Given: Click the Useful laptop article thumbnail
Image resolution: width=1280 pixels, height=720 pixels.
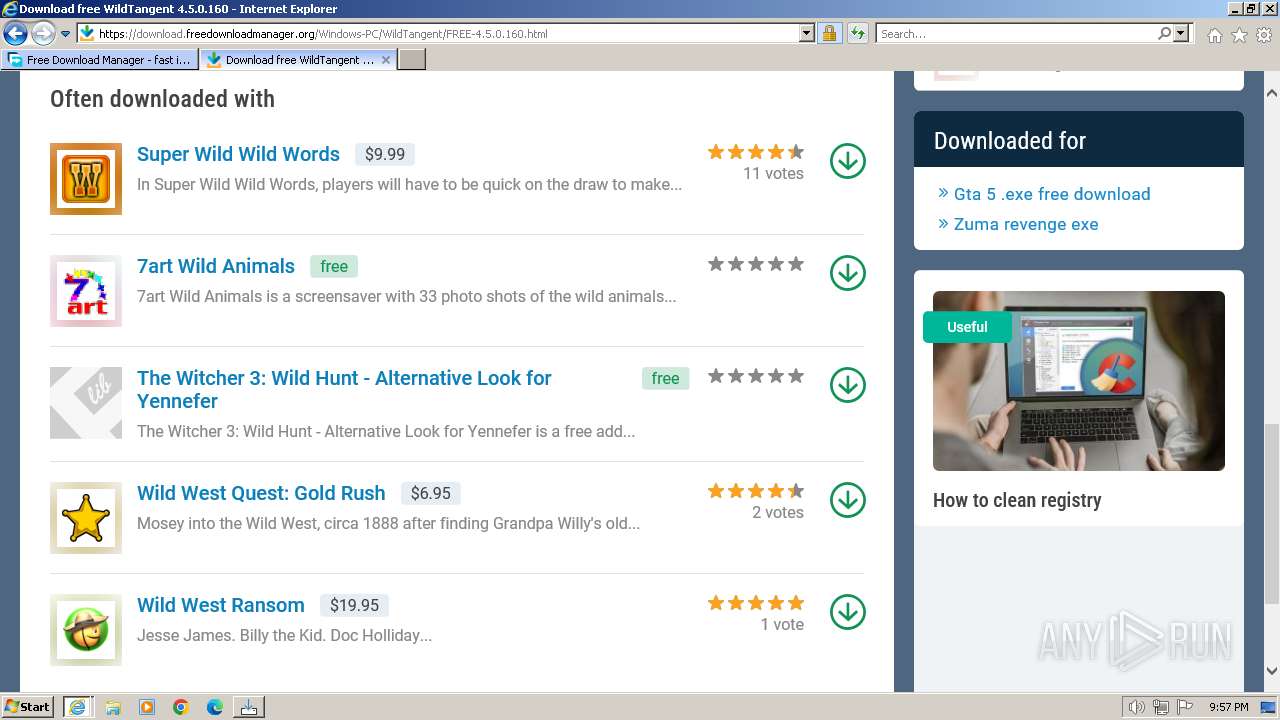Looking at the screenshot, I should click(x=1079, y=381).
